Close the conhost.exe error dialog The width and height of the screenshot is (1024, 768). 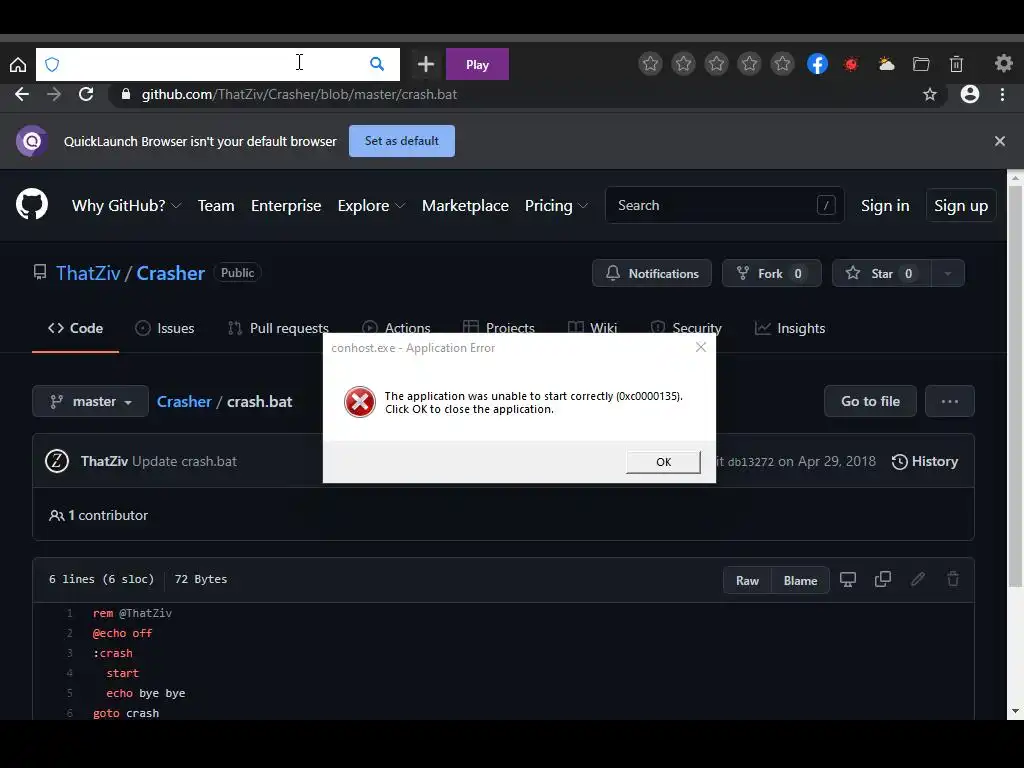click(701, 347)
